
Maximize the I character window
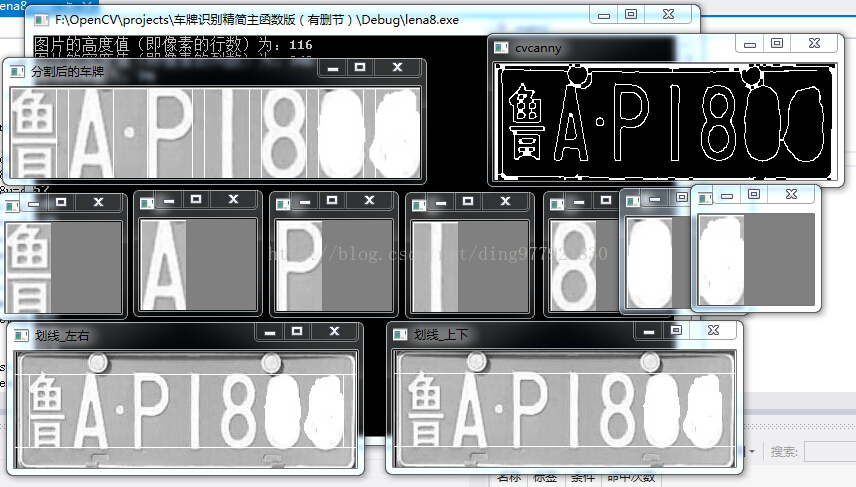pos(468,201)
